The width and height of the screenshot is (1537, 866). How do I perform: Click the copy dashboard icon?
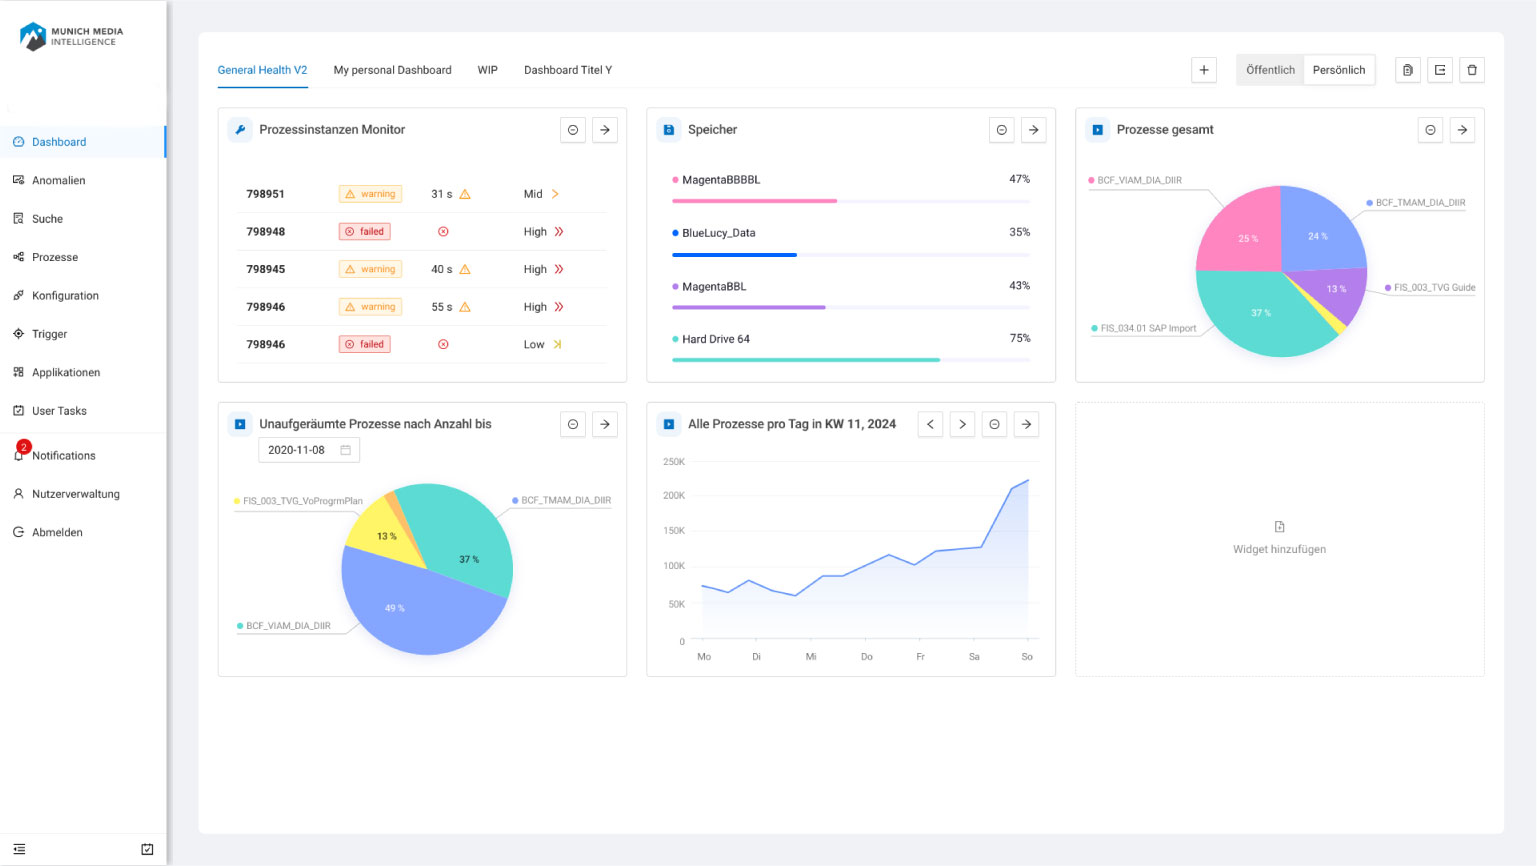(1408, 70)
